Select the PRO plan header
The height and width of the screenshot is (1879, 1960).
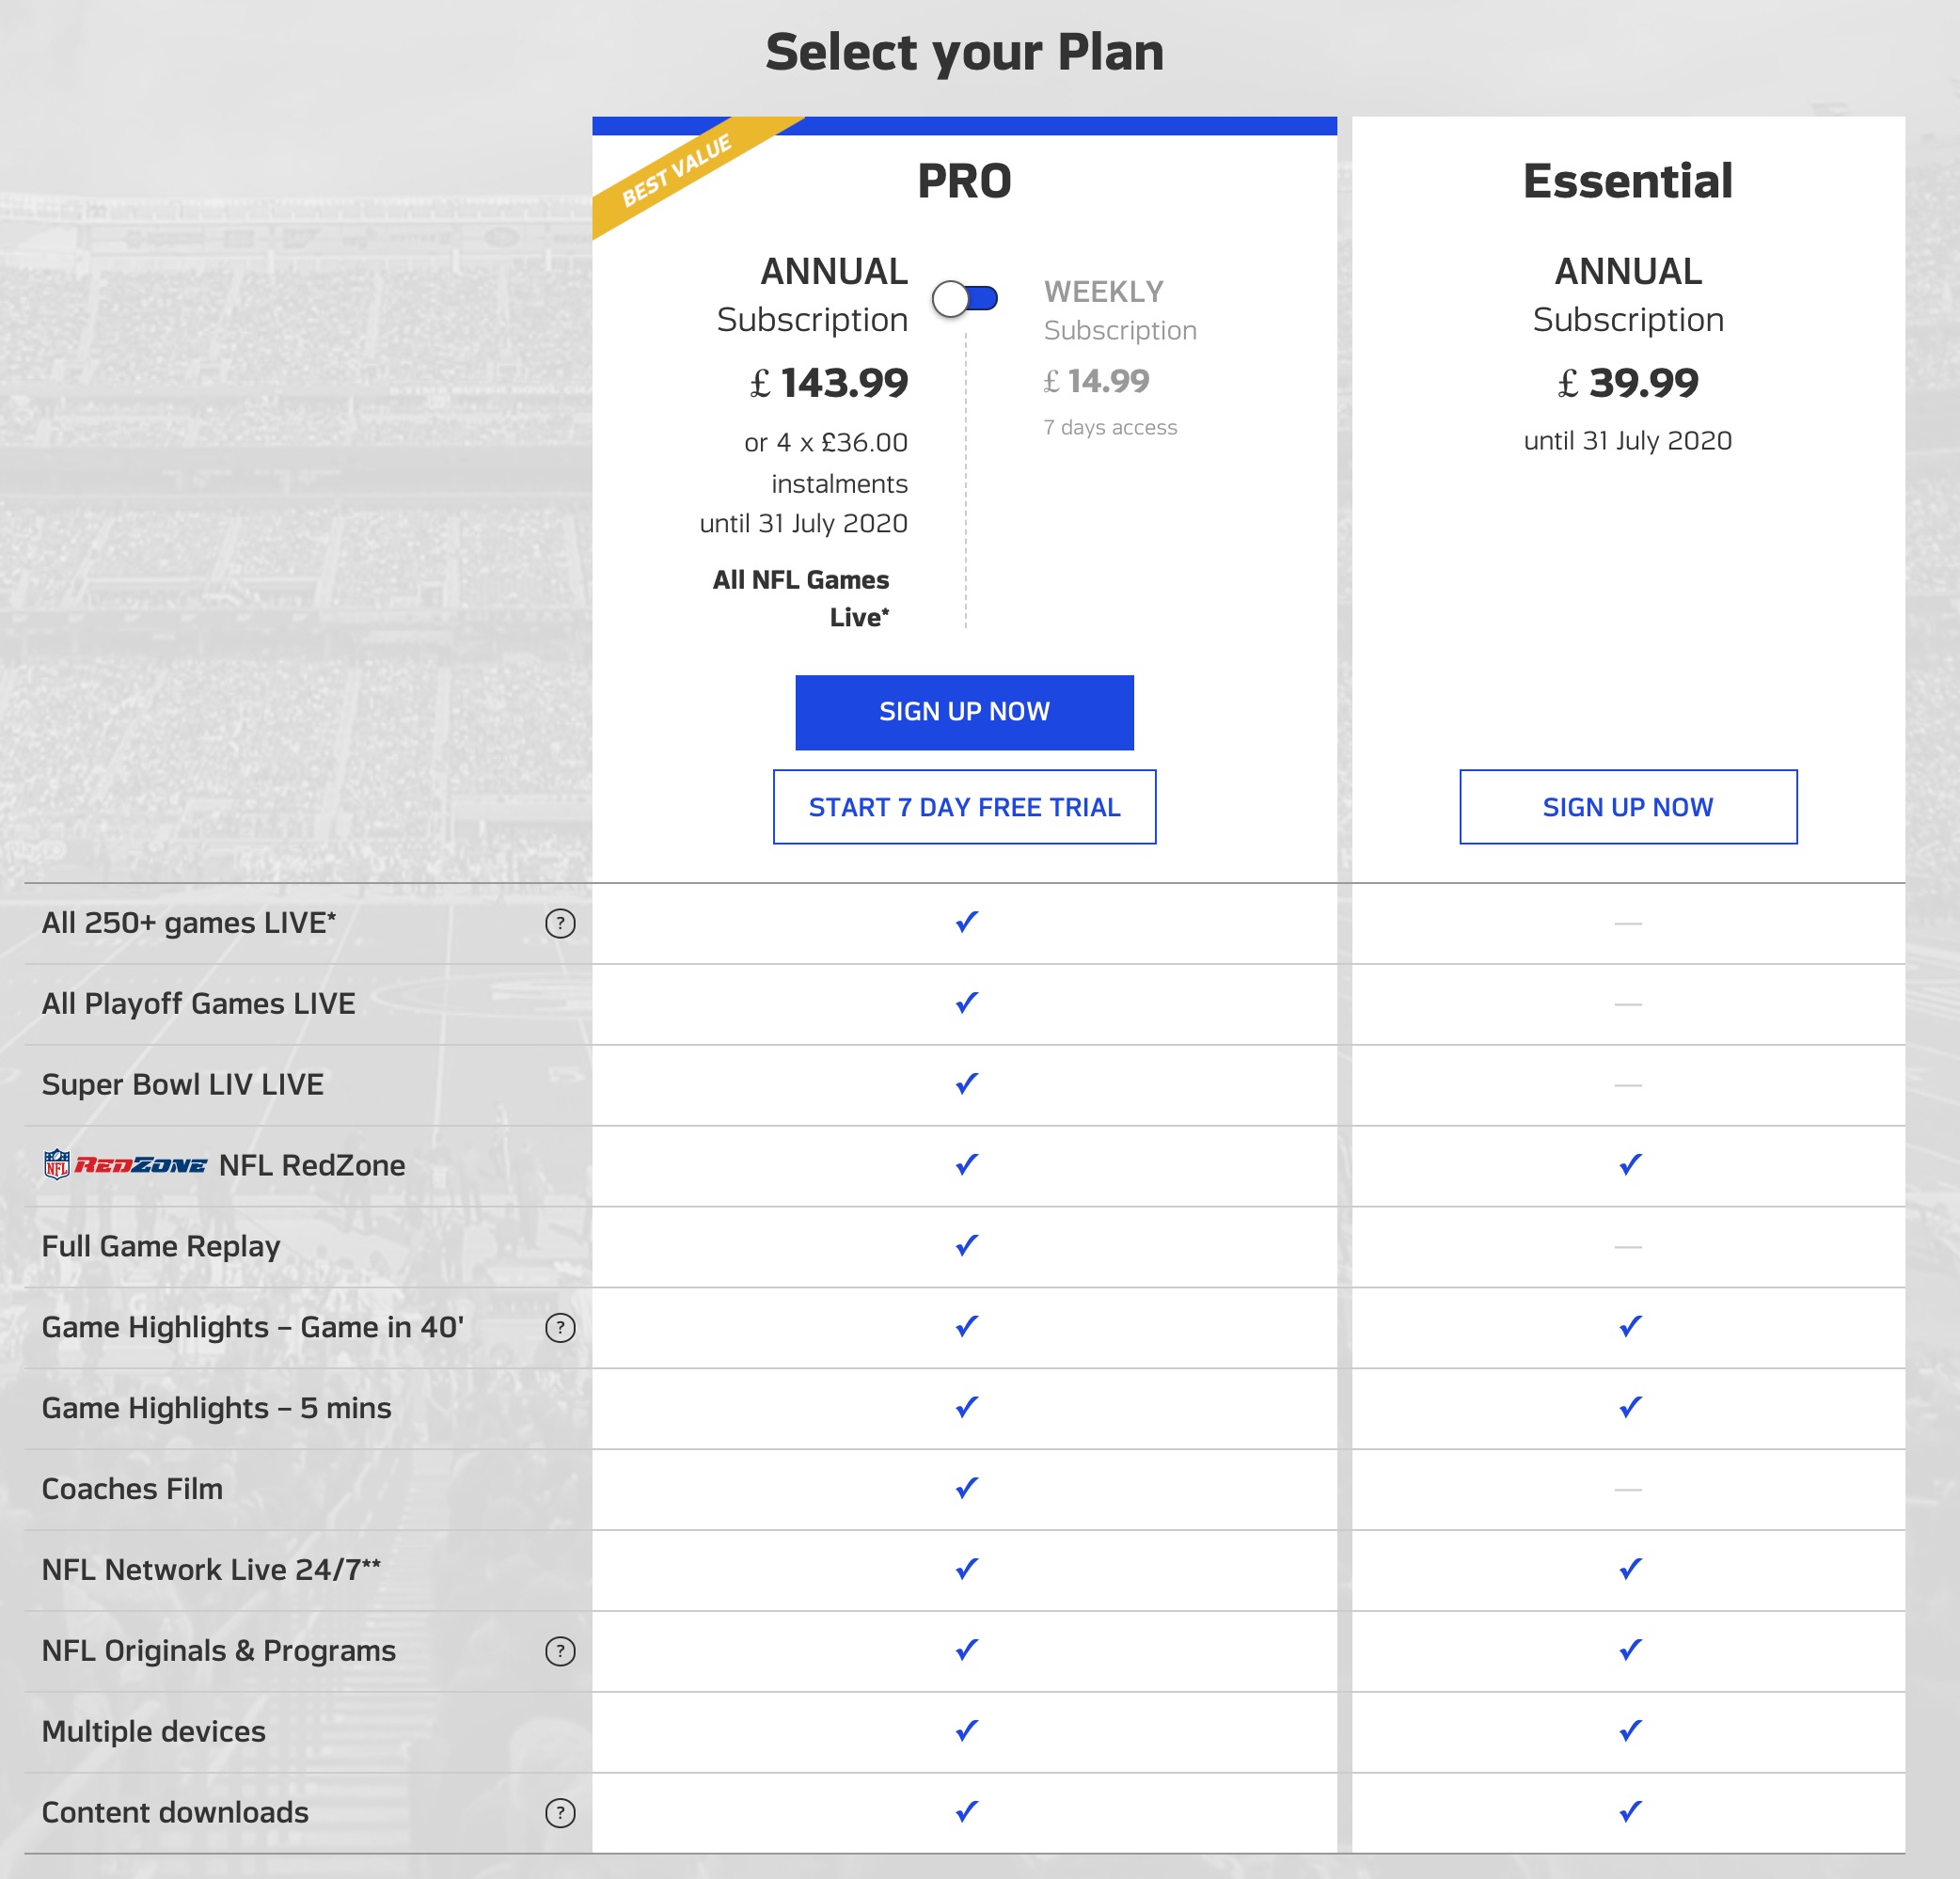[x=963, y=181]
